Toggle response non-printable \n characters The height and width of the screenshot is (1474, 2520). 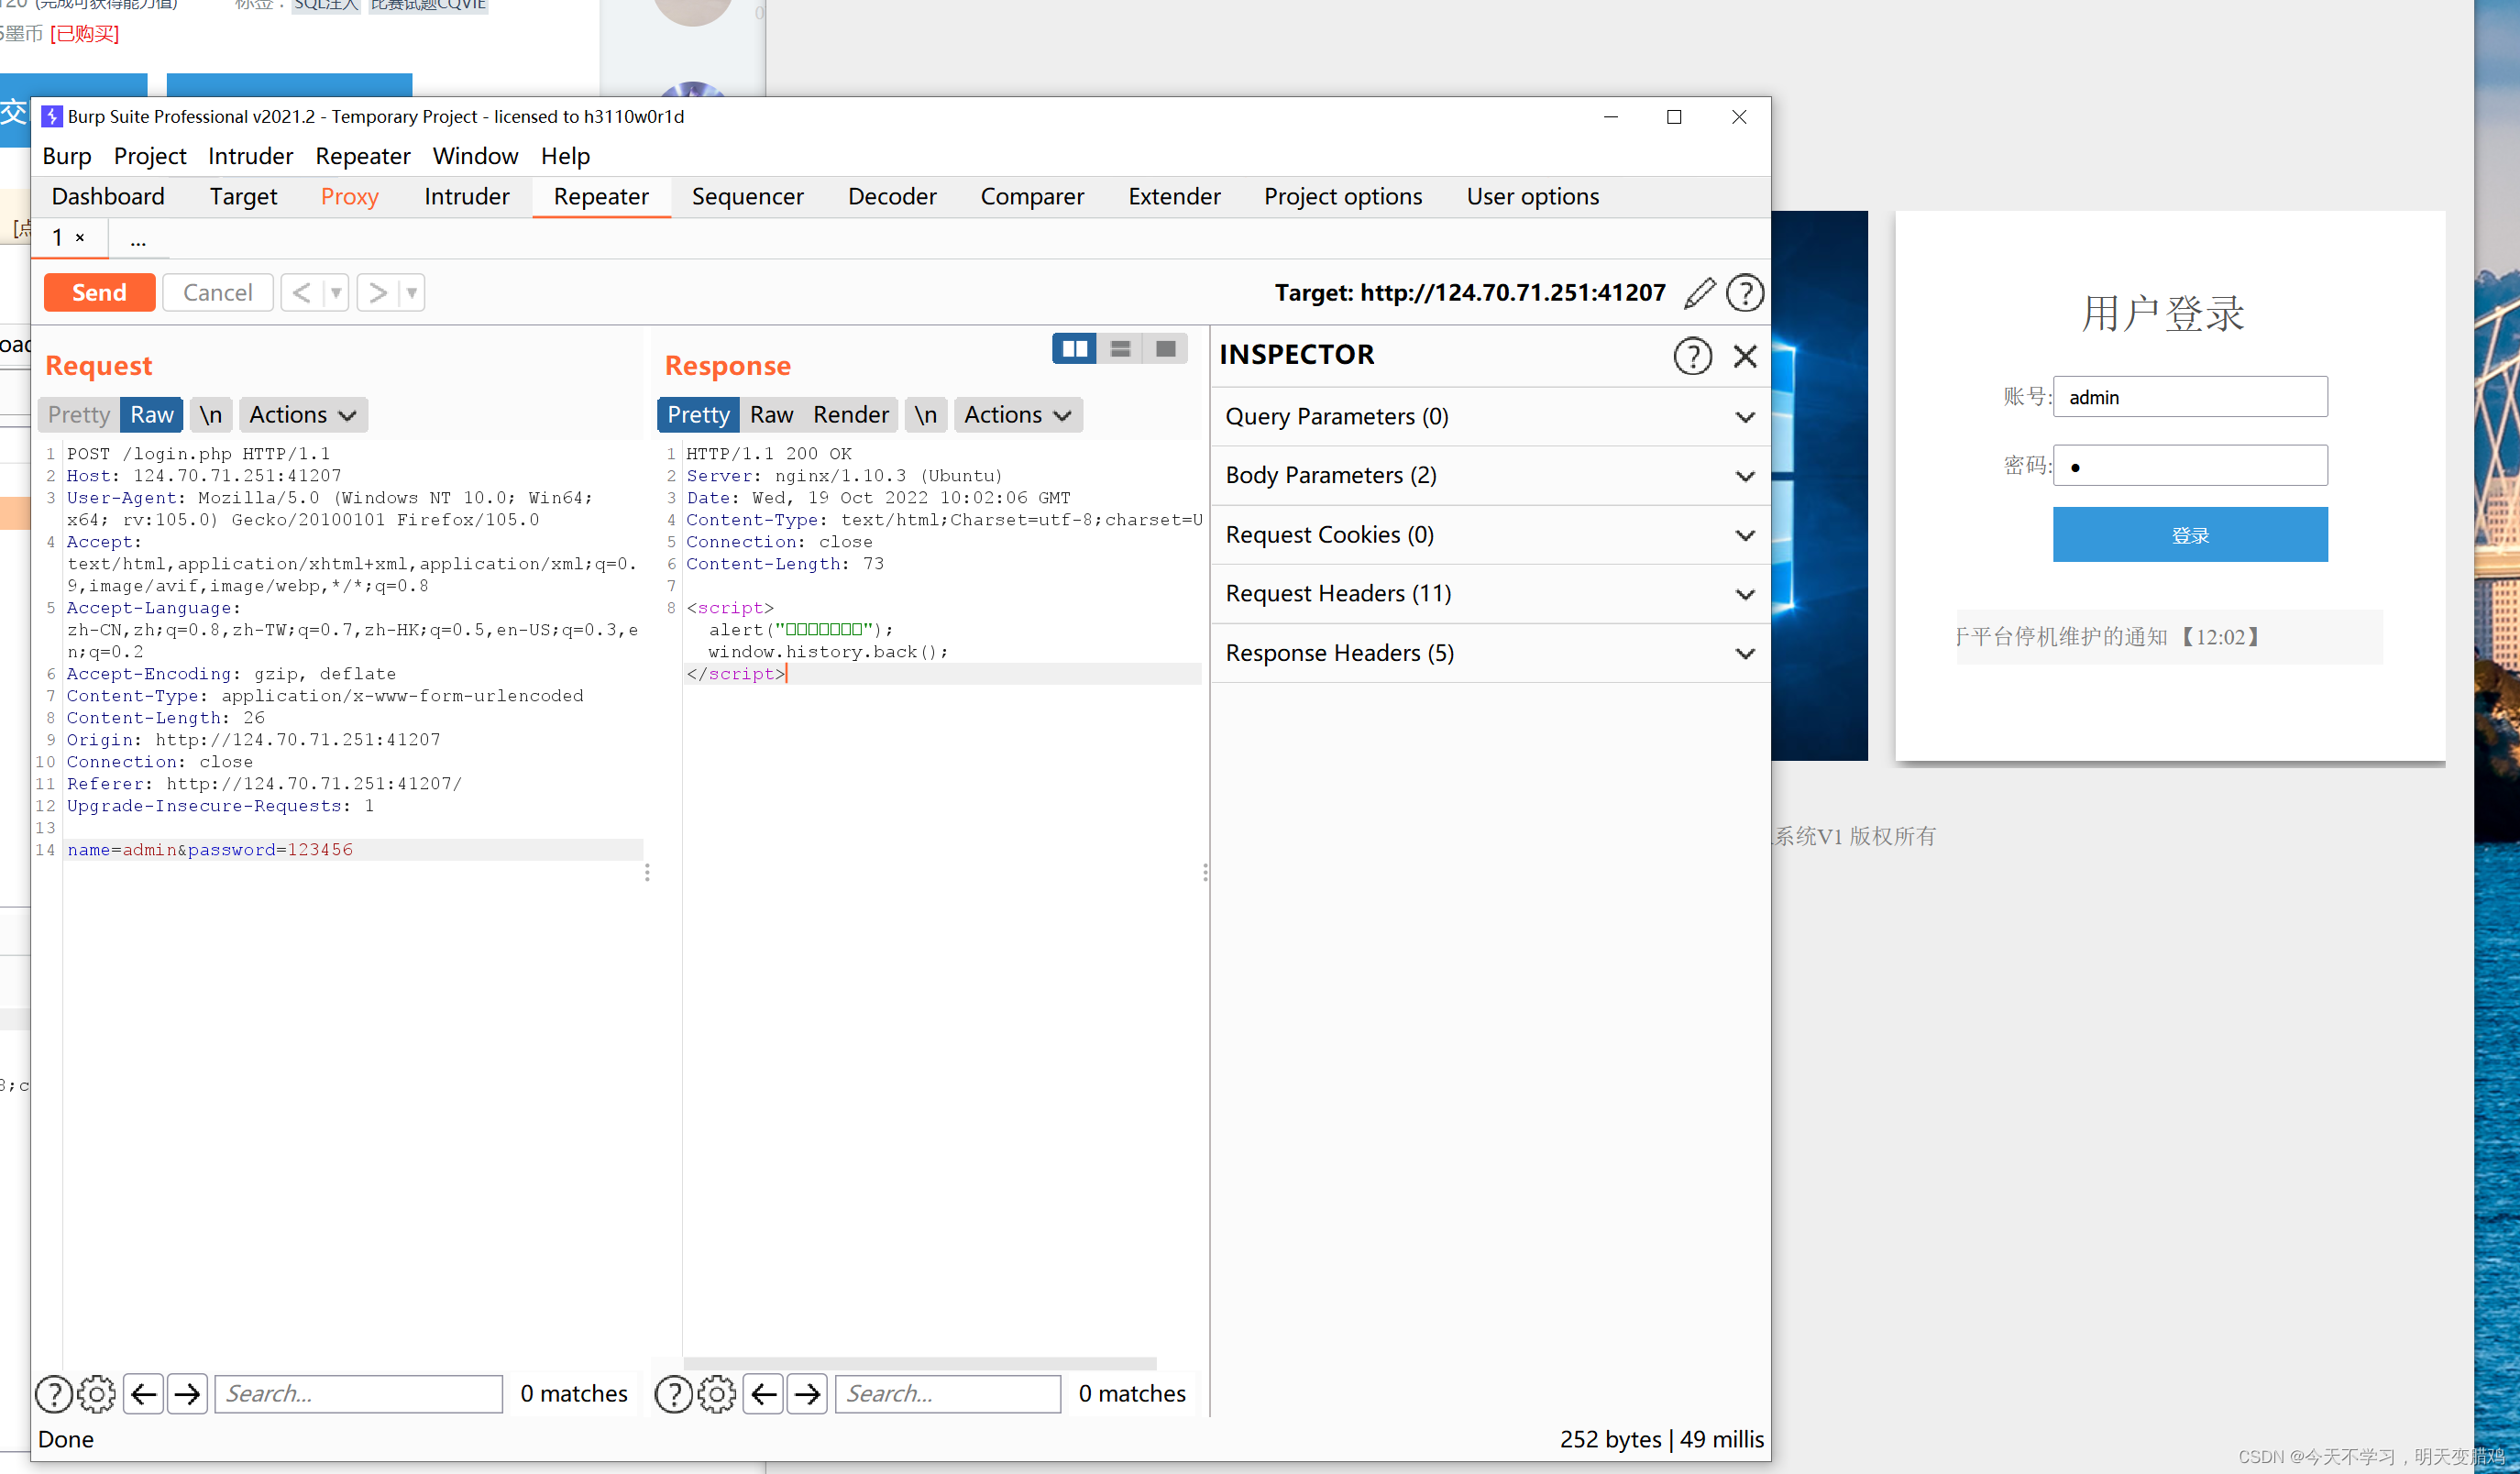926,415
